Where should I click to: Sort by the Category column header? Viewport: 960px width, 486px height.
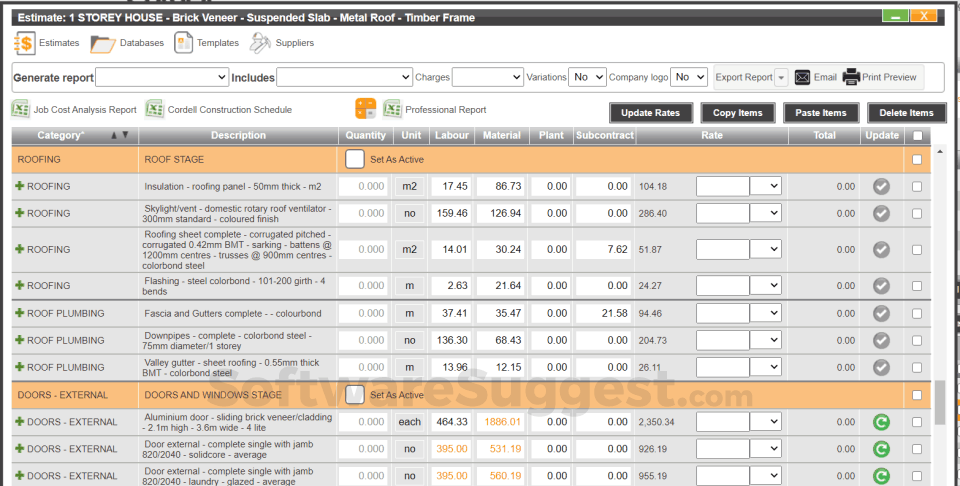[x=61, y=136]
